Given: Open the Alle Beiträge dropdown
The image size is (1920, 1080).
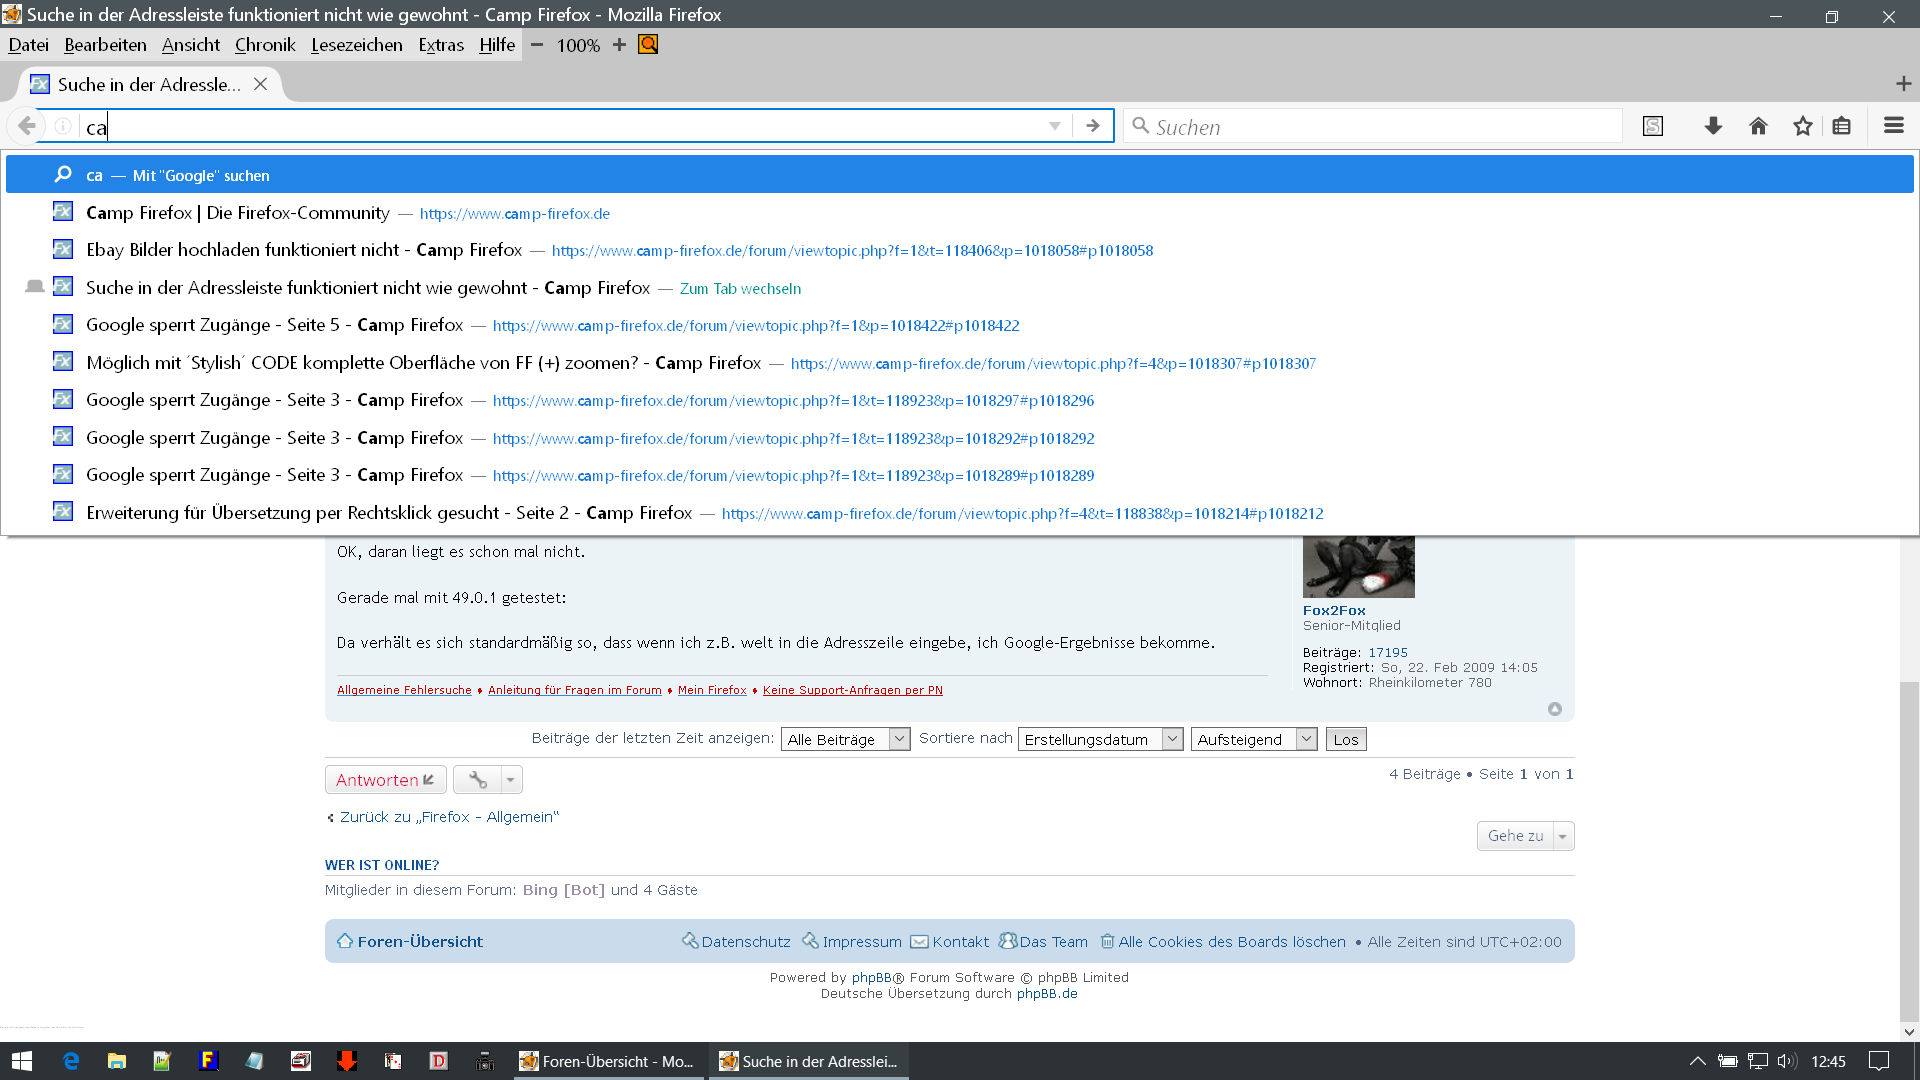Looking at the screenshot, I should point(845,739).
